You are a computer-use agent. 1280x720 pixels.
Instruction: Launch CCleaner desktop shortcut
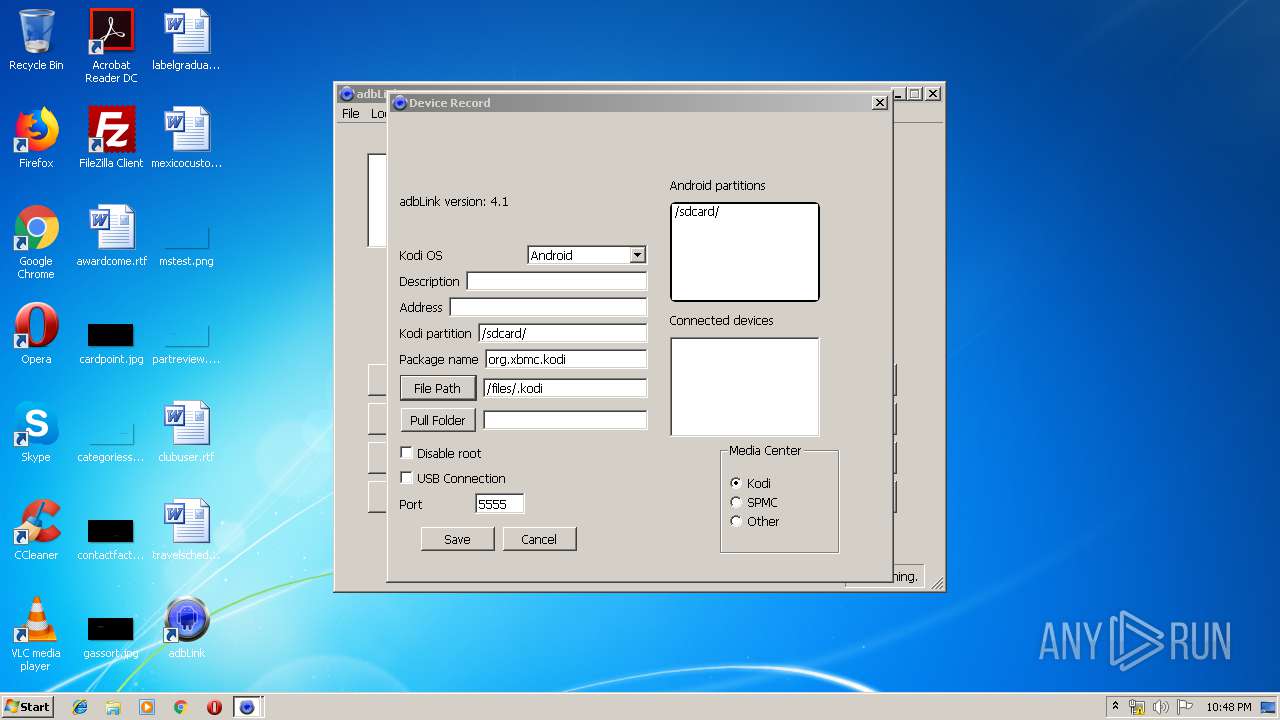[x=36, y=530]
